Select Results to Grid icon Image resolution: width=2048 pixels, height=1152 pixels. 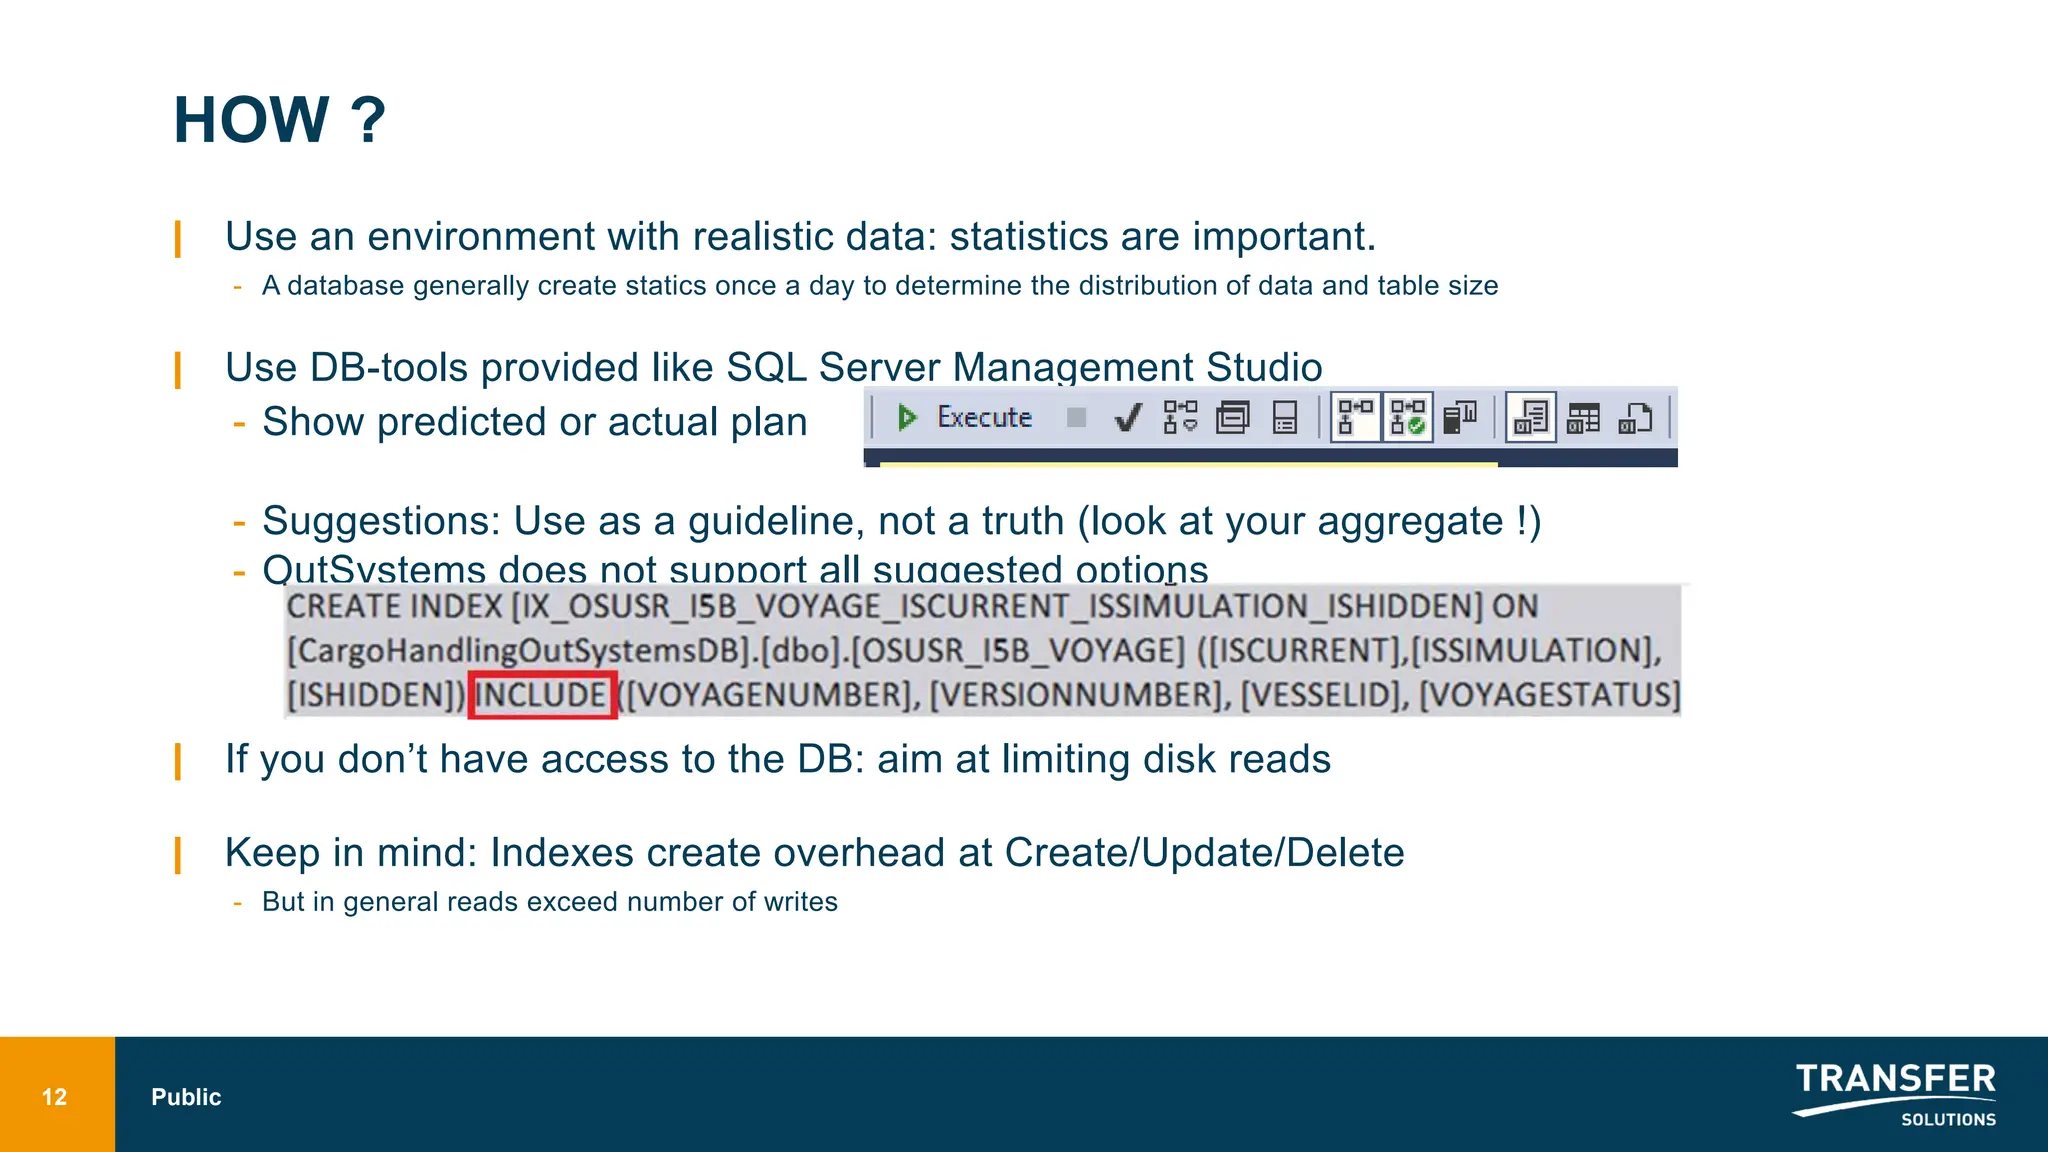tap(1583, 417)
